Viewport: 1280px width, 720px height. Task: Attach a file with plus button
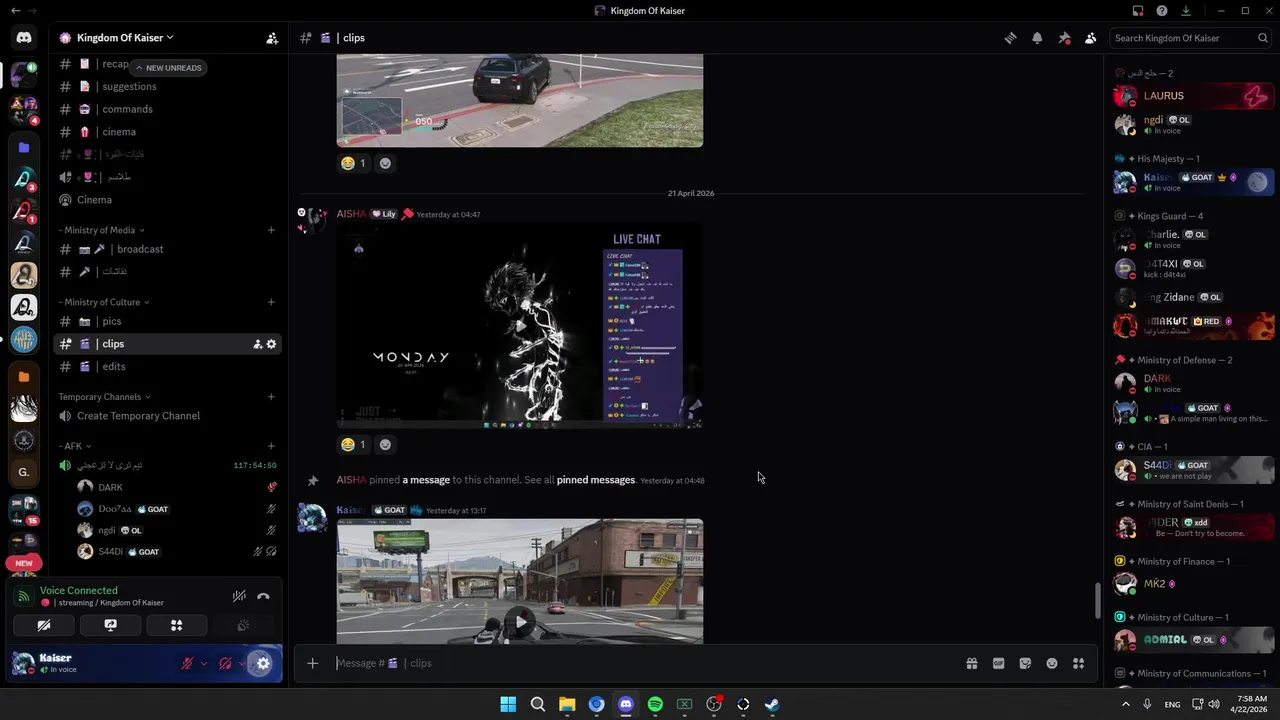[312, 663]
